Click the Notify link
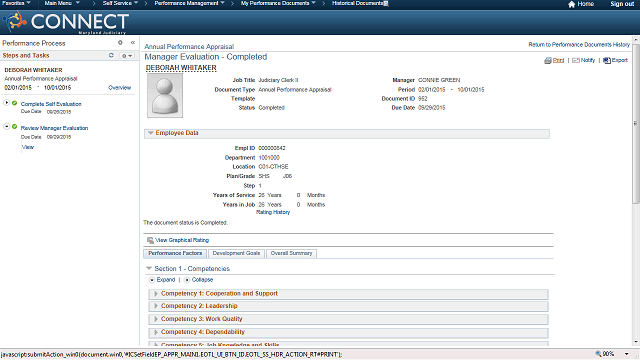Viewport: 640px width, 360px height. click(x=588, y=60)
